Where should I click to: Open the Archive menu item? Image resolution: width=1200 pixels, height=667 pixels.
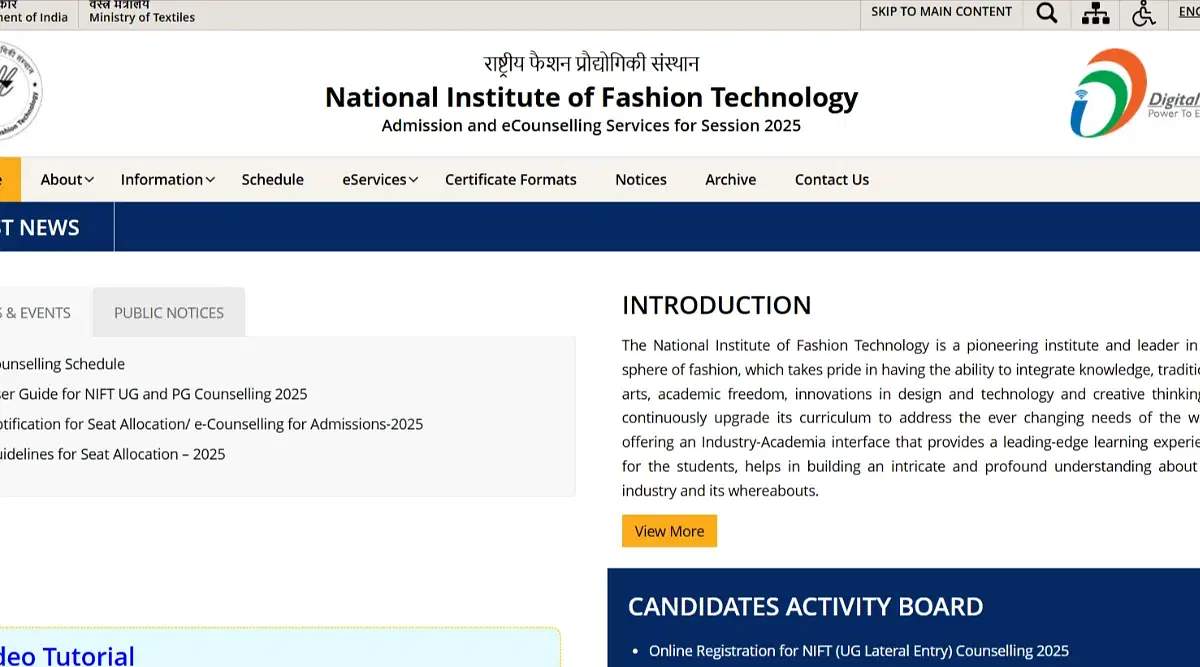click(x=730, y=180)
